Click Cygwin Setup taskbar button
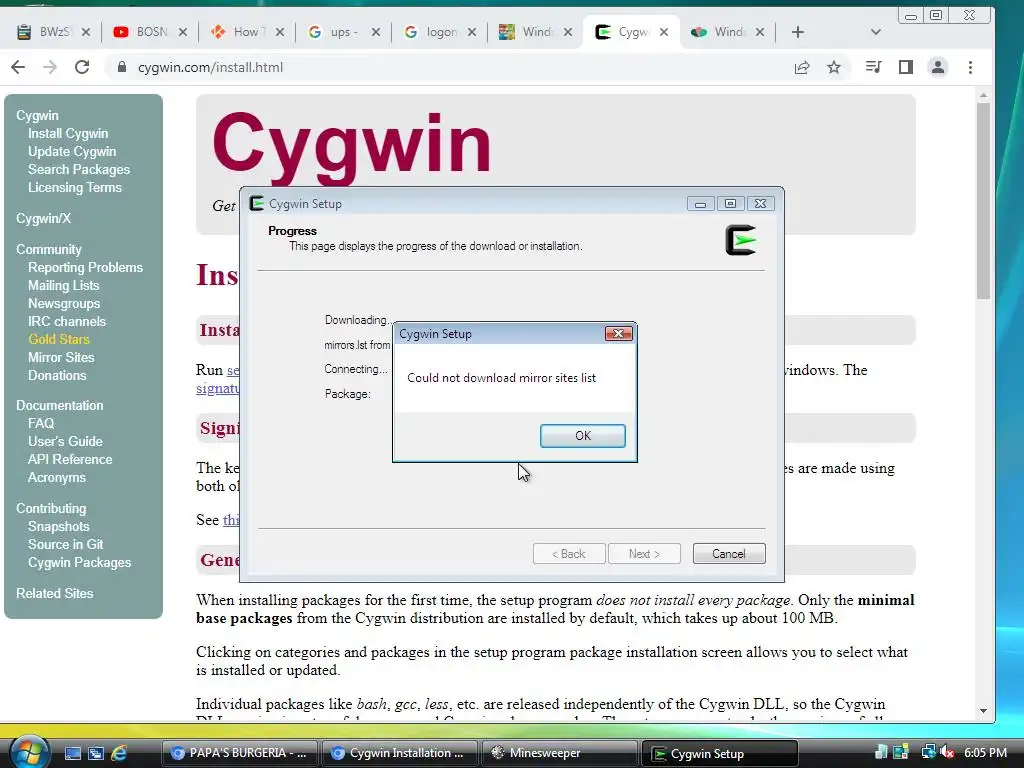 pyautogui.click(x=720, y=753)
